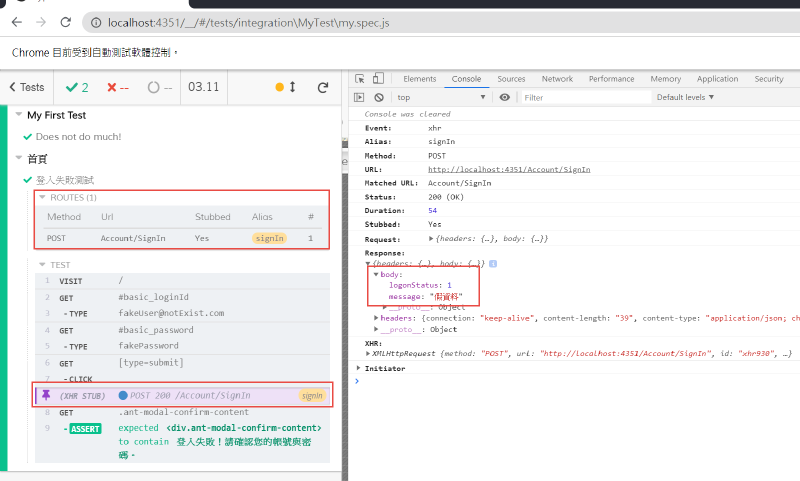Click the clear console icon
The height and width of the screenshot is (481, 800).
click(379, 97)
